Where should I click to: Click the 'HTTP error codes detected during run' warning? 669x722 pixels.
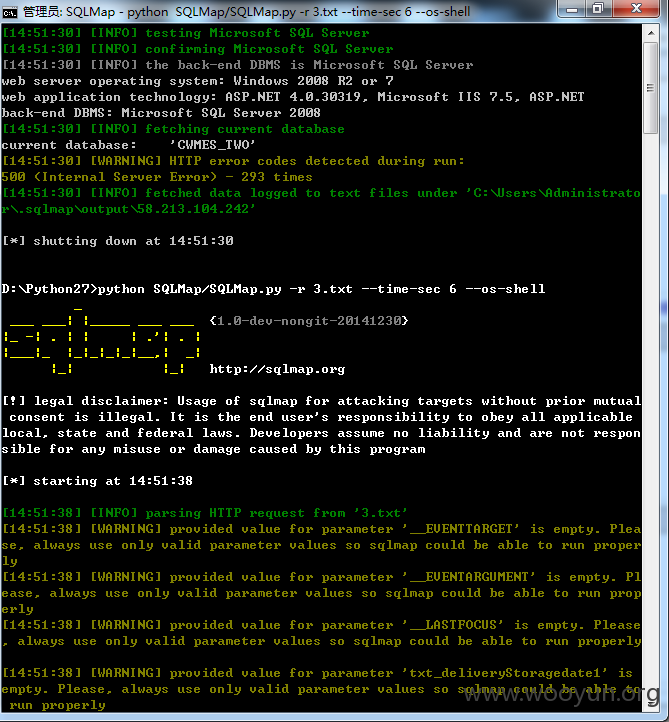pyautogui.click(x=233, y=161)
